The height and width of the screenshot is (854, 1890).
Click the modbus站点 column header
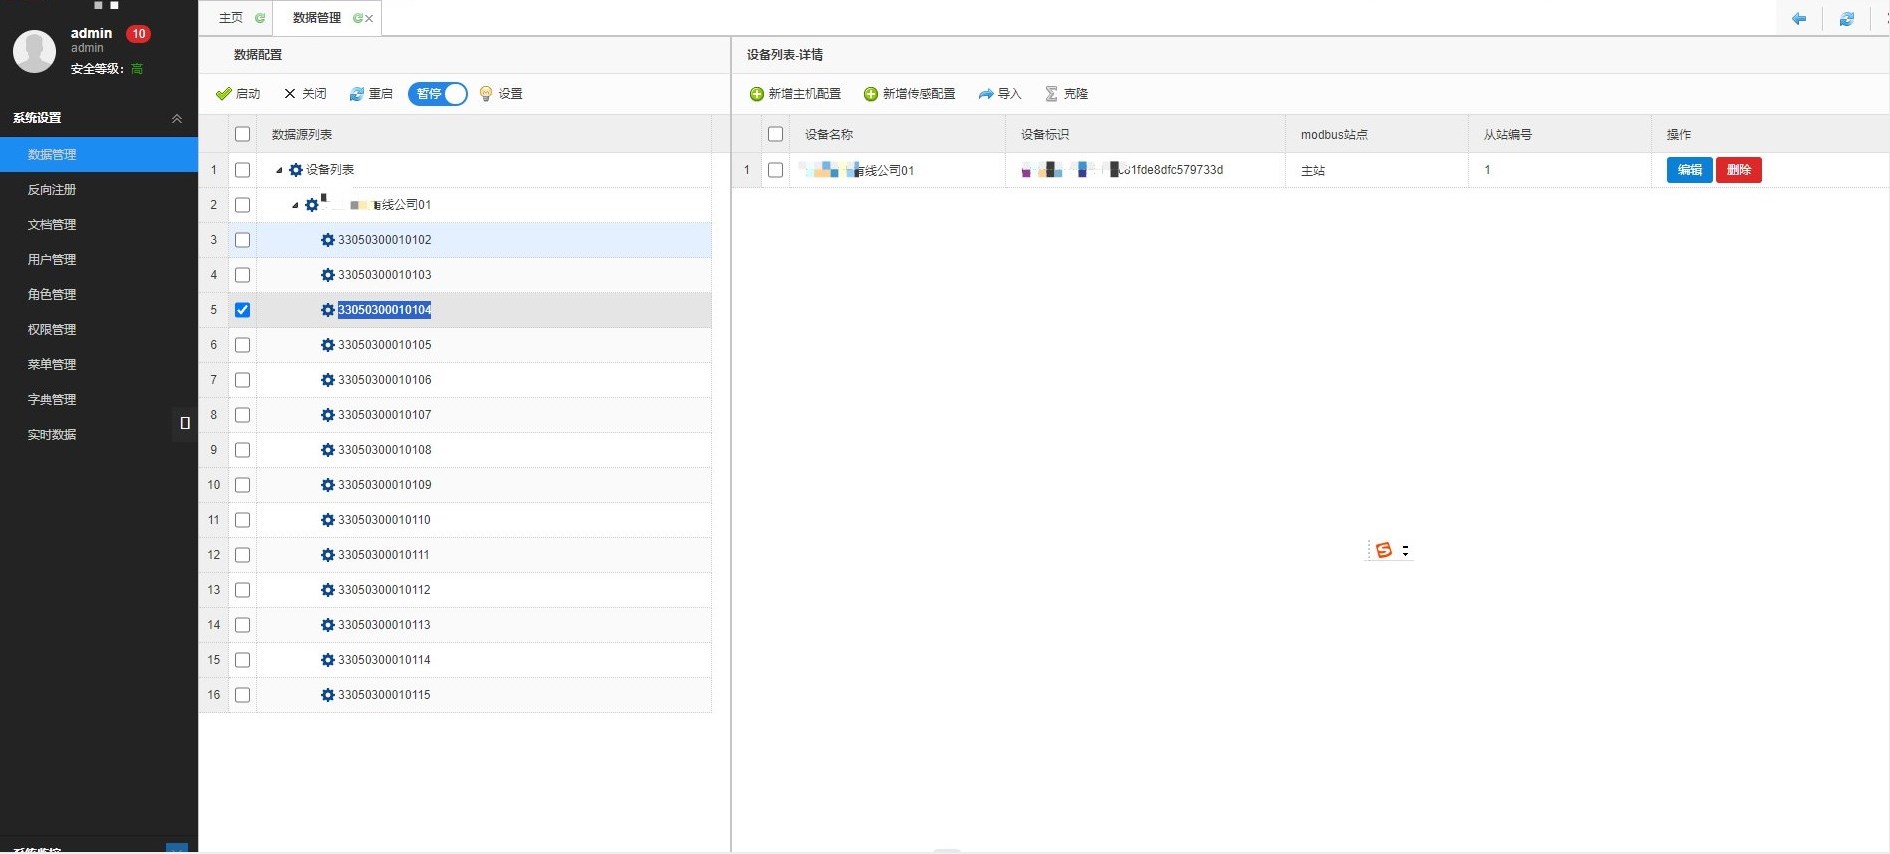(1377, 134)
